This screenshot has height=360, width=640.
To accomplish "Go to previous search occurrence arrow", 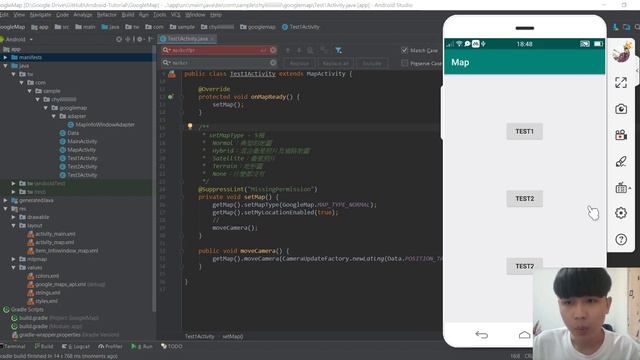I will (x=288, y=50).
